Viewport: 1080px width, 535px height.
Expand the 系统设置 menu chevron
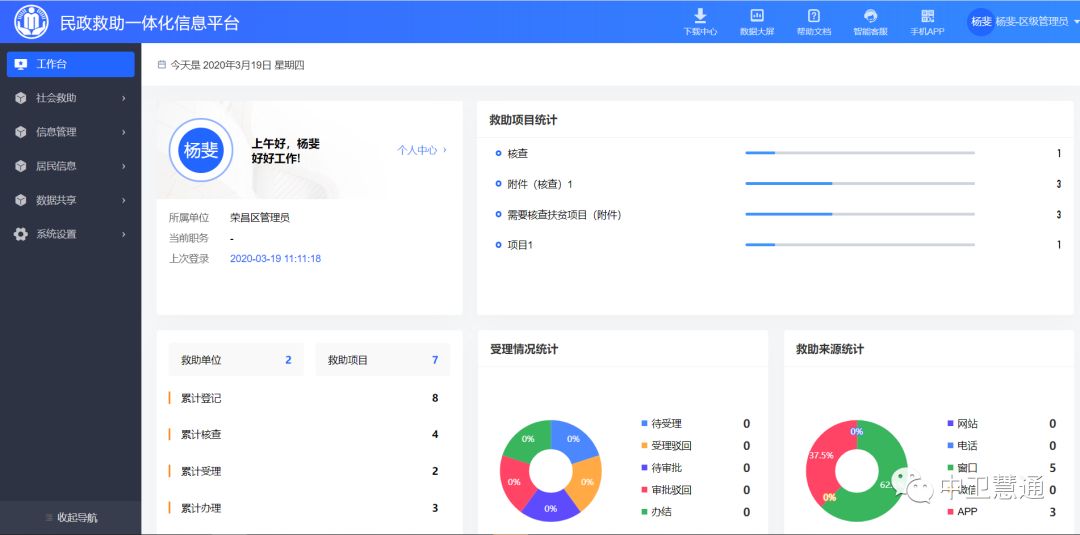123,234
